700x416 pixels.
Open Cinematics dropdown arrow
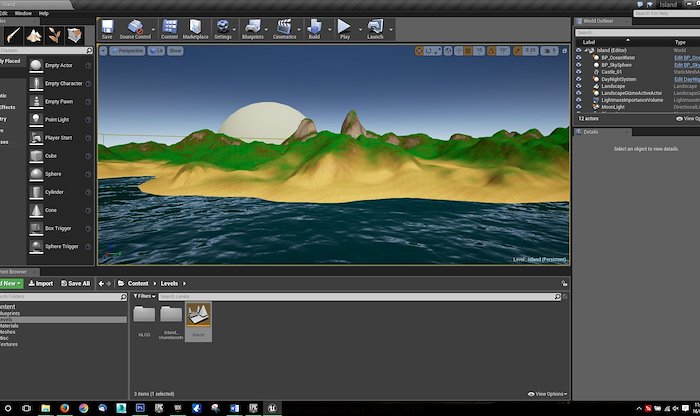[299, 30]
